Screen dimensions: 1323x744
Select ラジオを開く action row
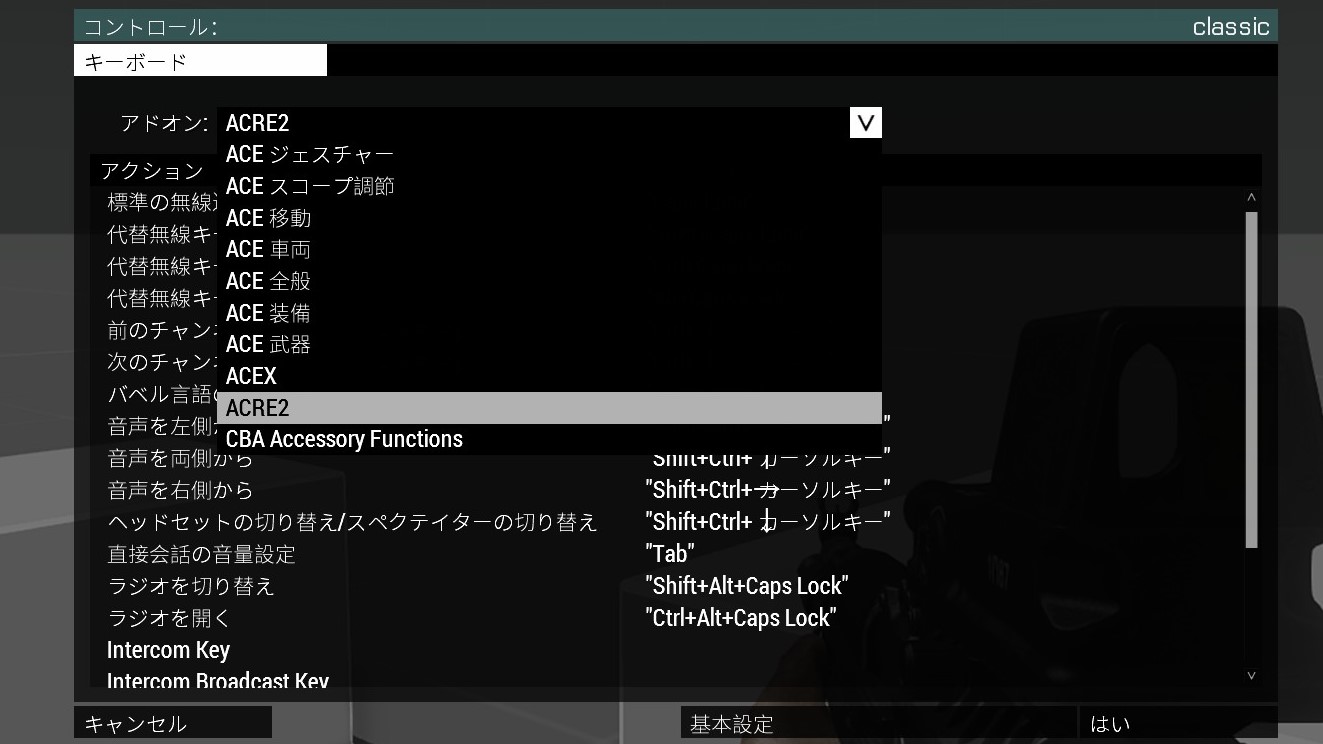667,618
